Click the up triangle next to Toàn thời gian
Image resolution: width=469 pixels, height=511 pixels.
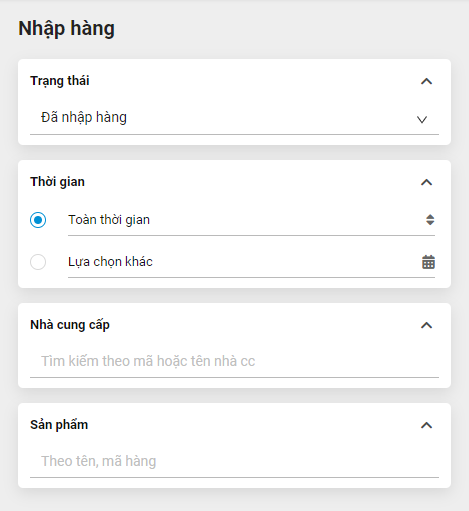click(430, 216)
